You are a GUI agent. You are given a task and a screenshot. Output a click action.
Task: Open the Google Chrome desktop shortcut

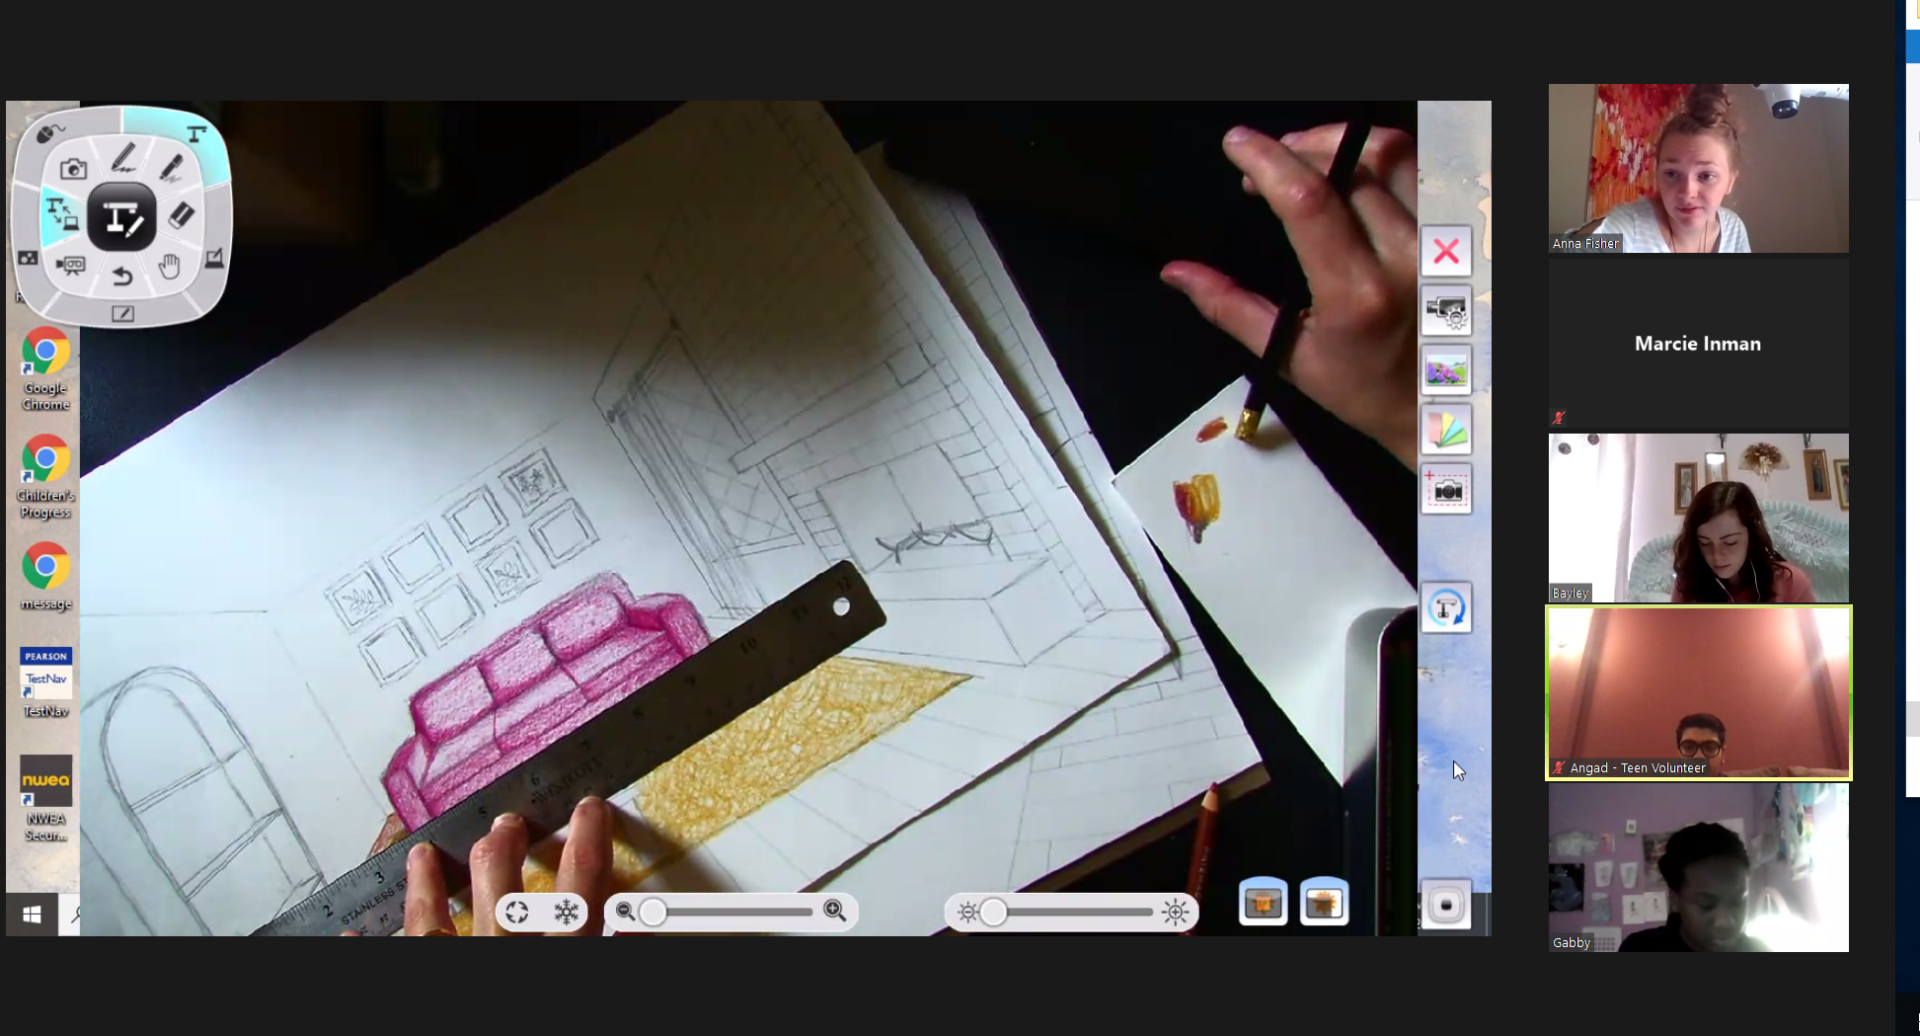pos(46,370)
